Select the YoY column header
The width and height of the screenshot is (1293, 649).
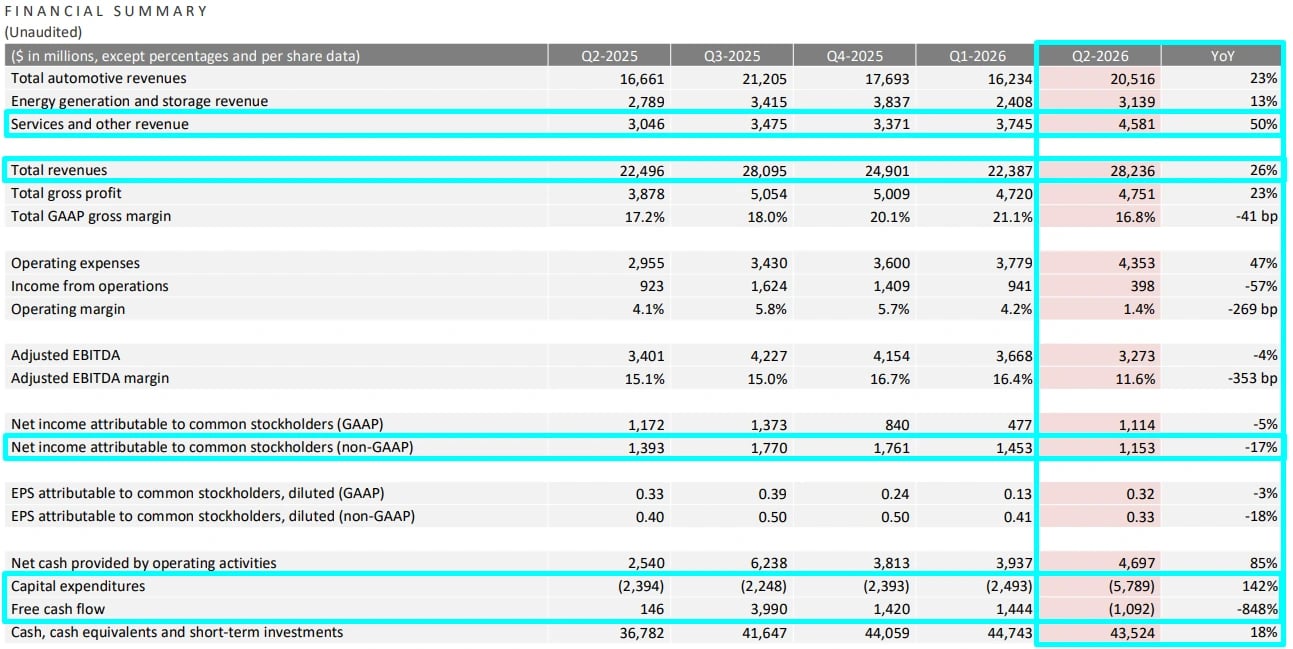[1222, 56]
